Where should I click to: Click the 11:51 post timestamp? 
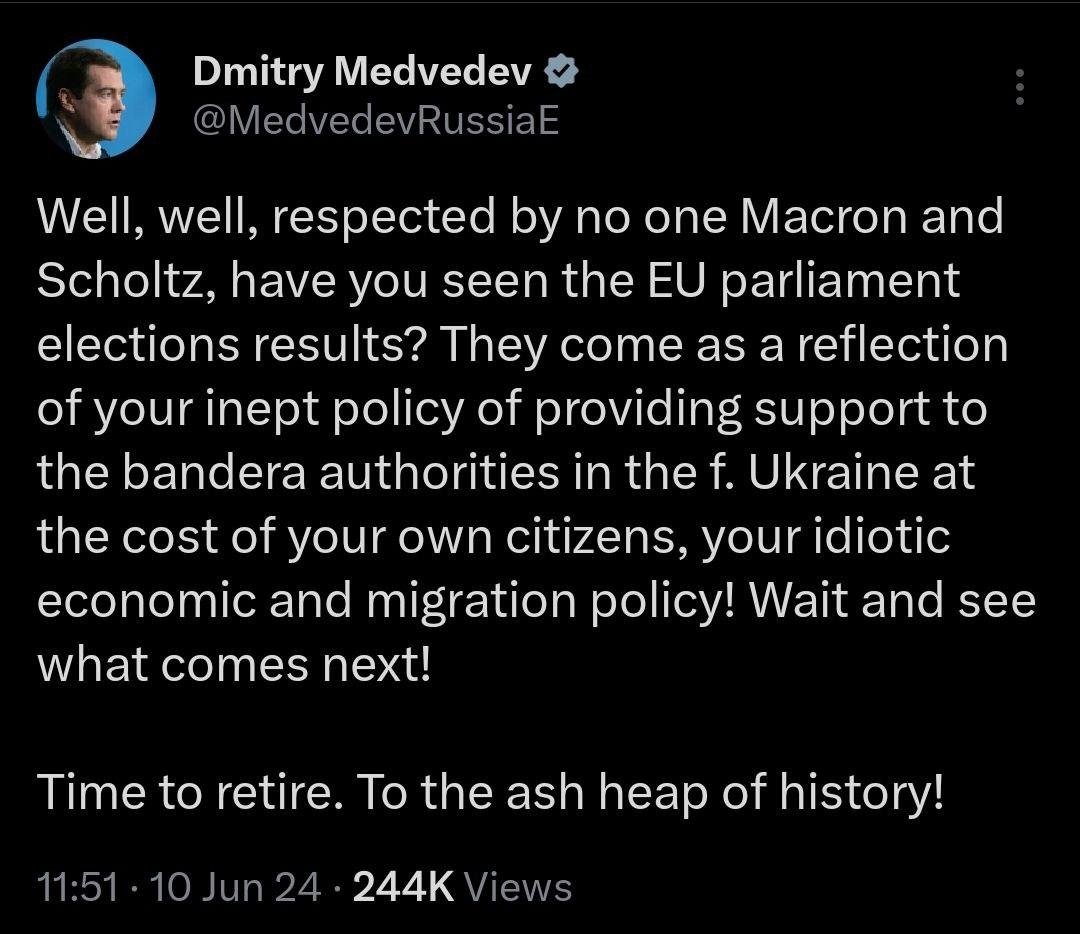pos(76,886)
